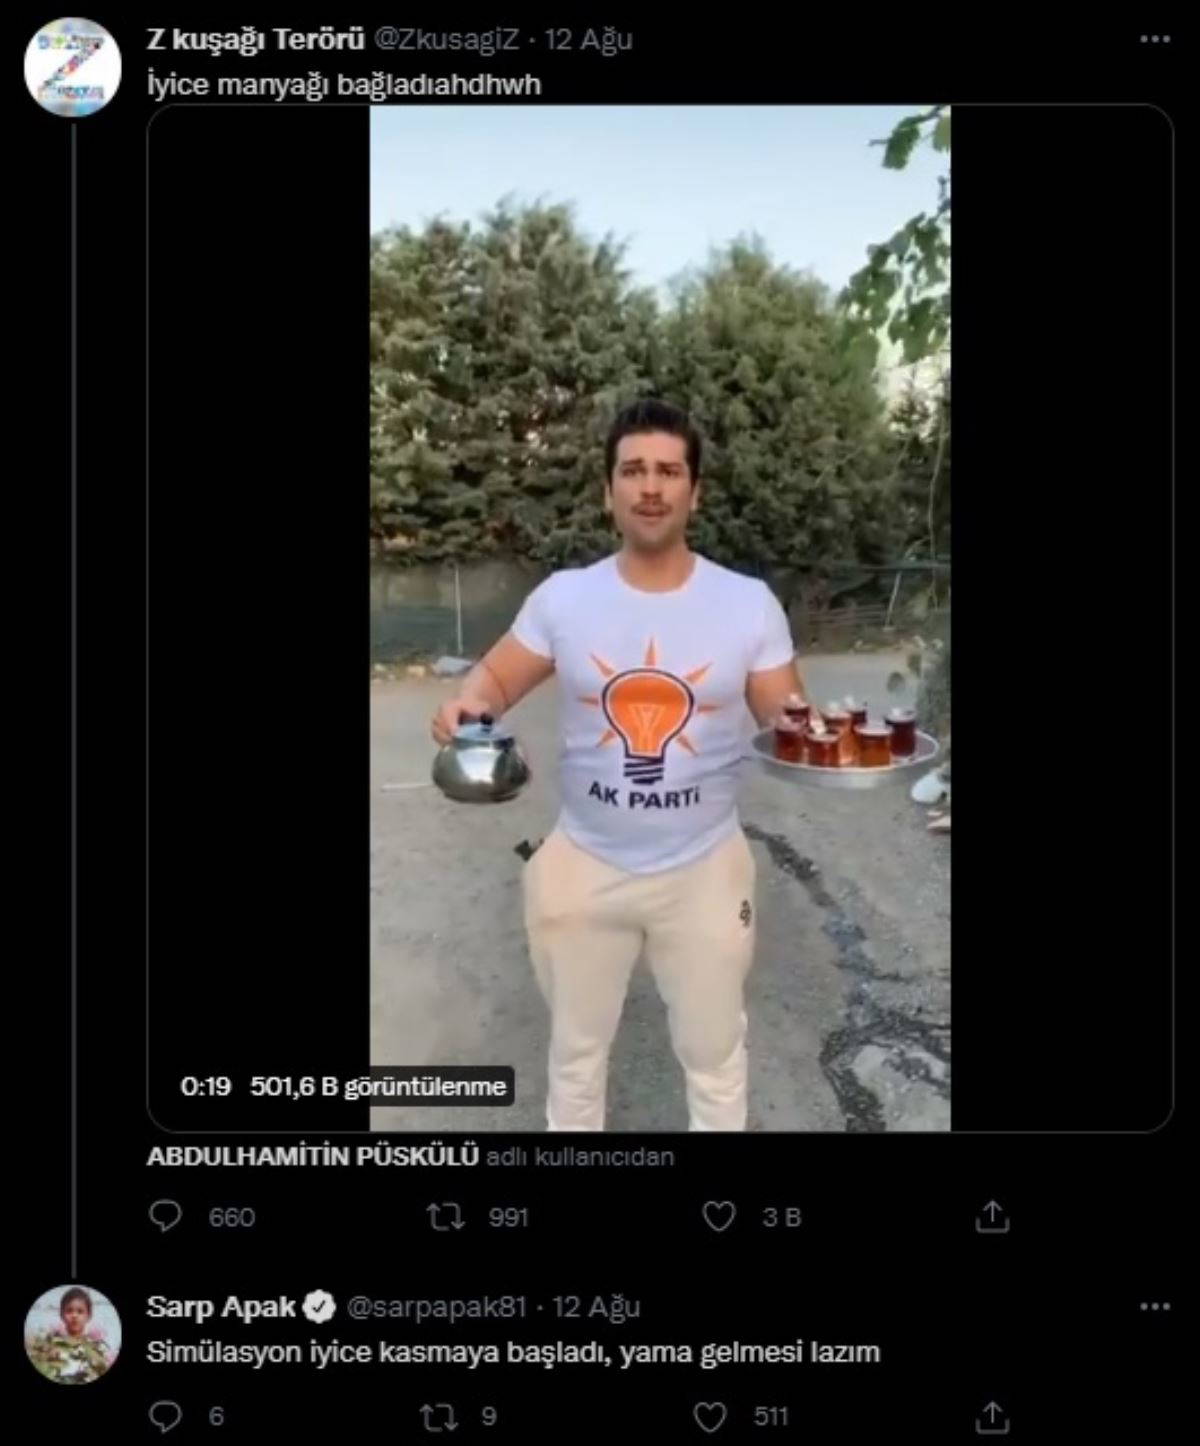
Task: Open the @sarpapak81 handle link
Action: click(x=436, y=1306)
